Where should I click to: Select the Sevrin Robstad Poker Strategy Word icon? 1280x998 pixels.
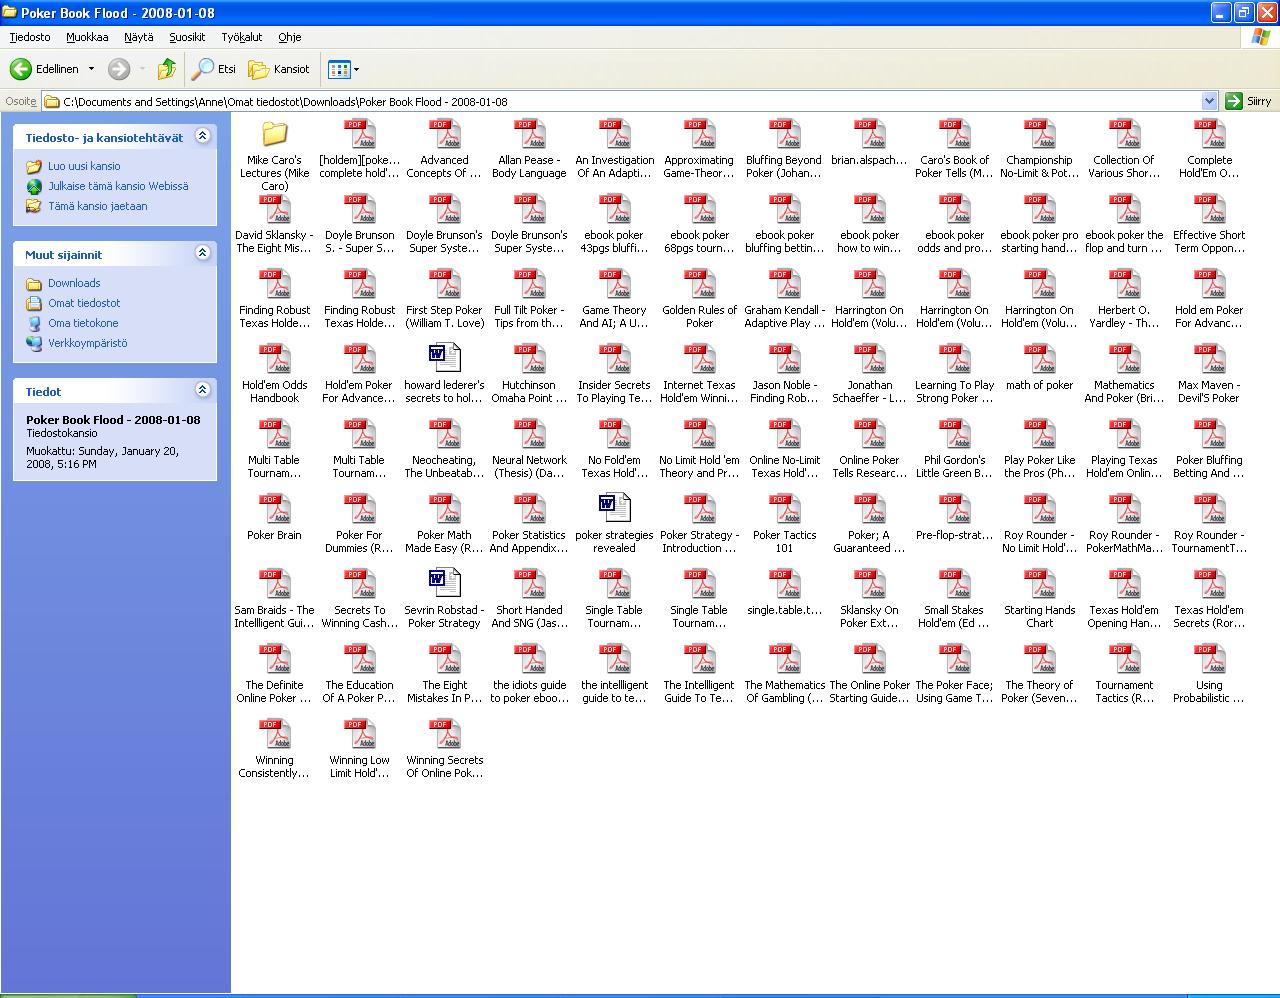click(444, 584)
